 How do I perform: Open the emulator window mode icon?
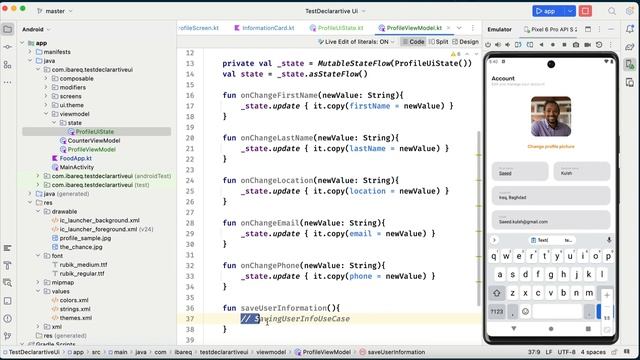588,29
